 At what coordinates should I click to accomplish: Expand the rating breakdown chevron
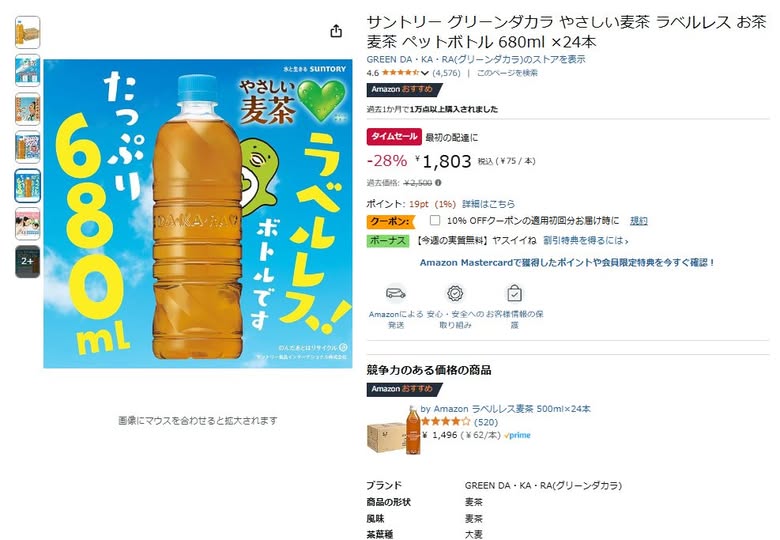click(x=424, y=73)
